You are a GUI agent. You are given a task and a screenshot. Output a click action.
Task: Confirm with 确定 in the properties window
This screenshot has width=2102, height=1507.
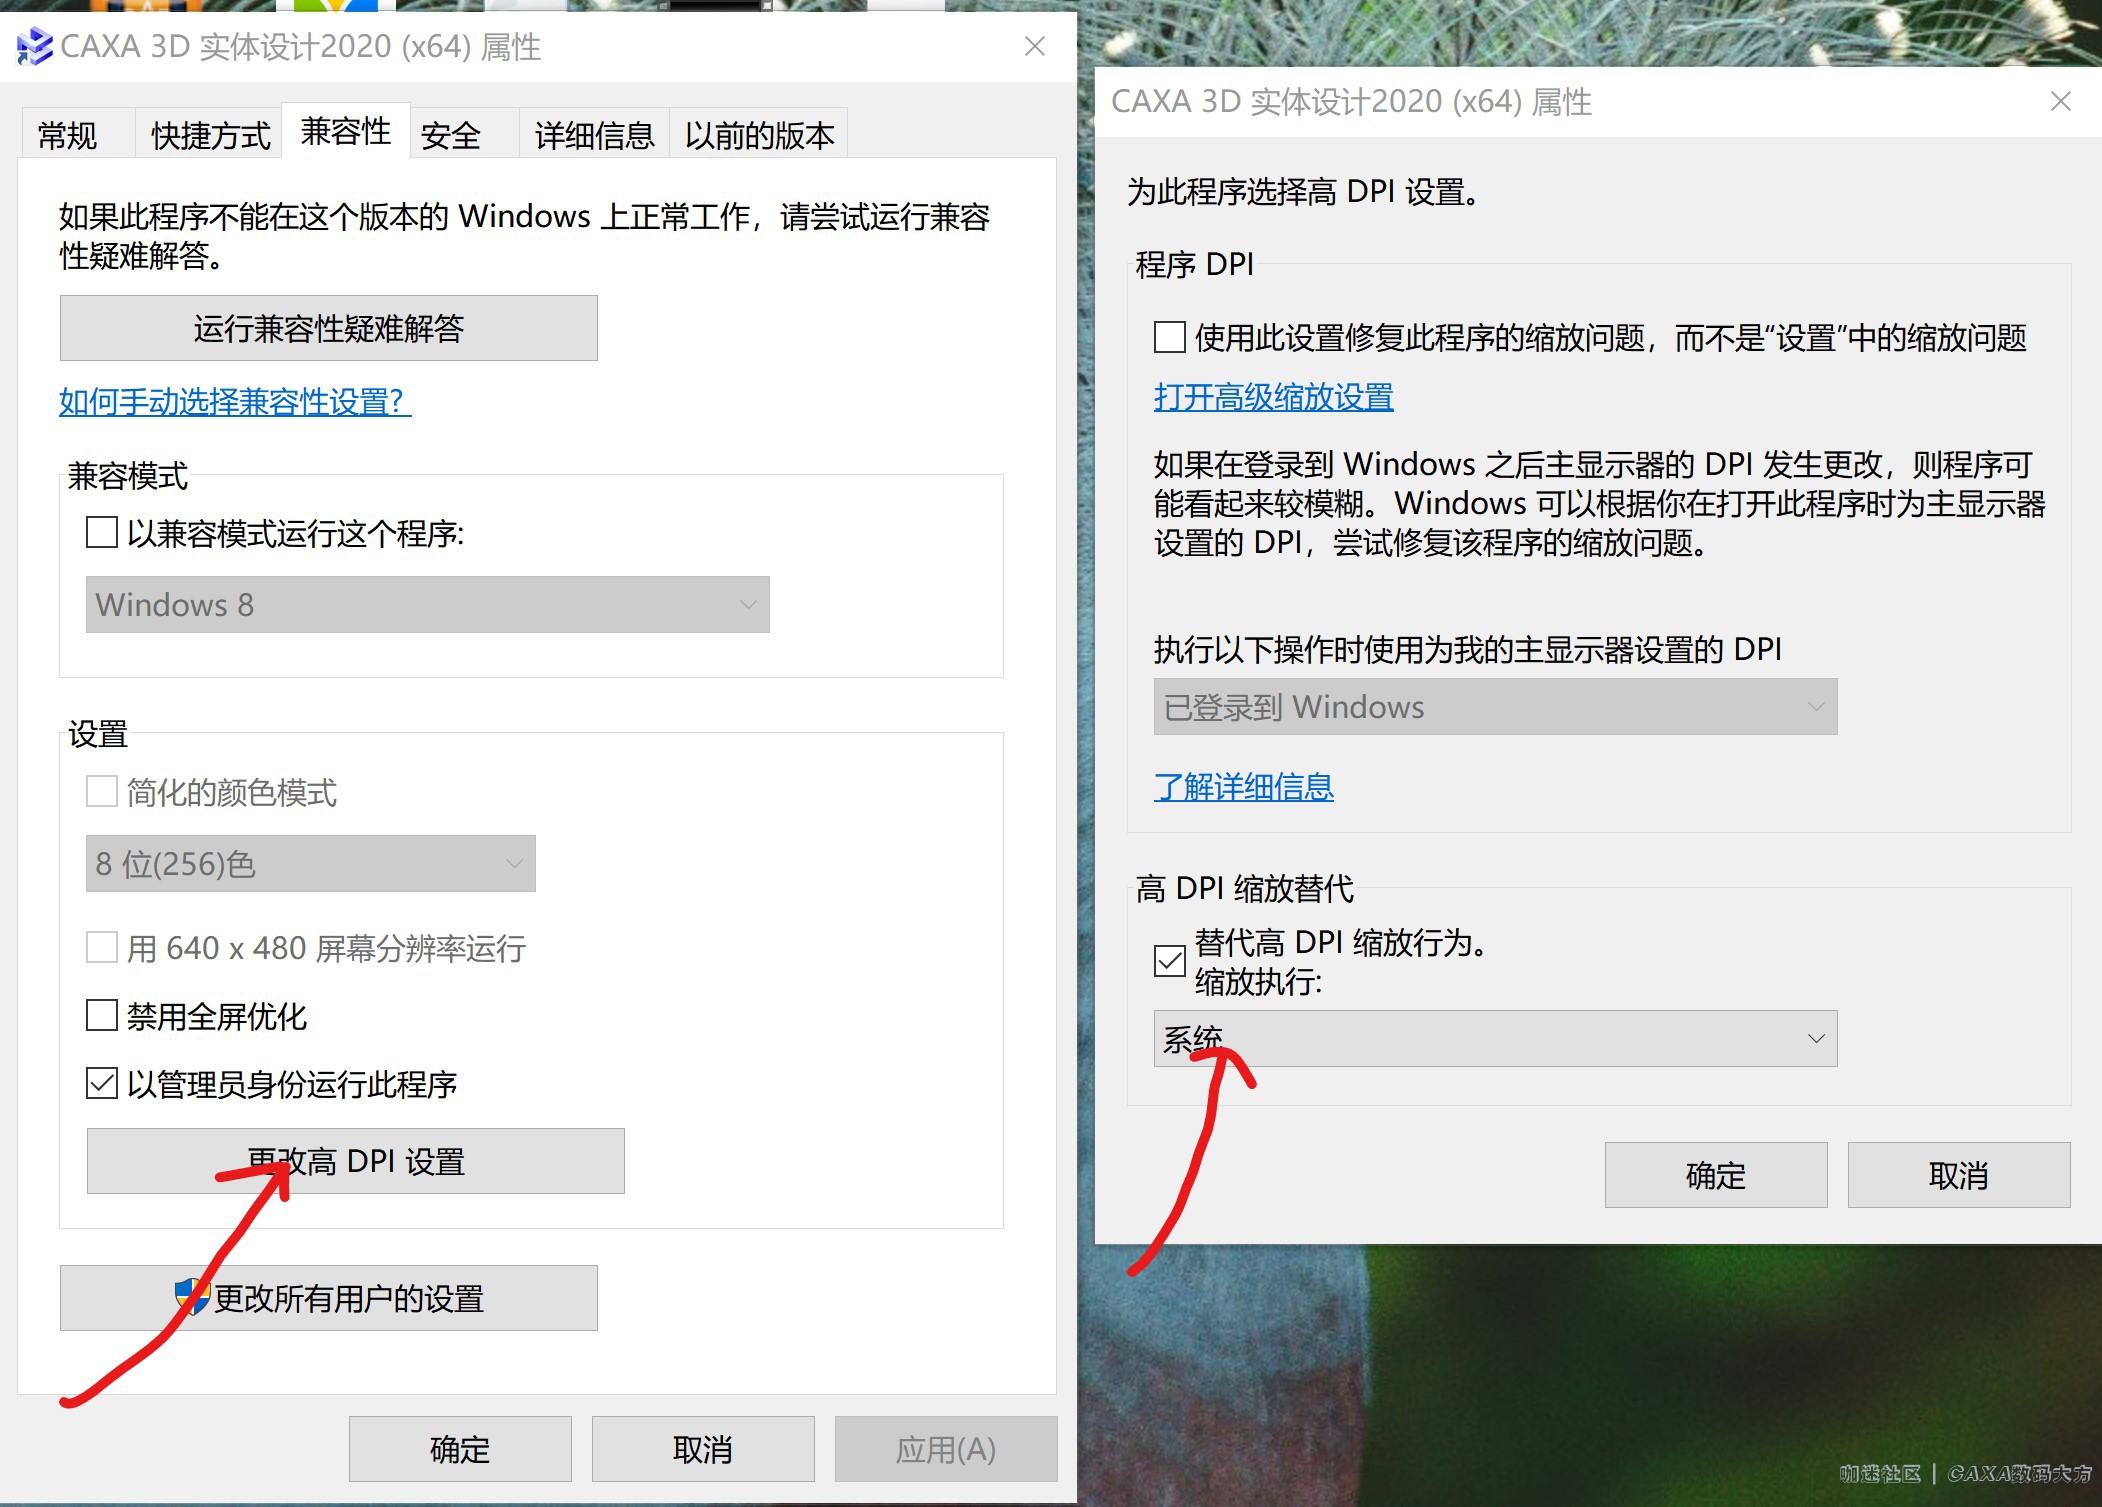(x=460, y=1449)
